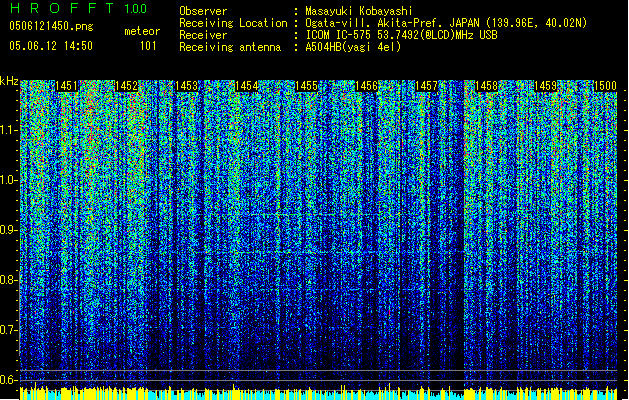Click the 0.7 kHz axis label
The width and height of the screenshot is (629, 400).
pyautogui.click(x=8, y=330)
